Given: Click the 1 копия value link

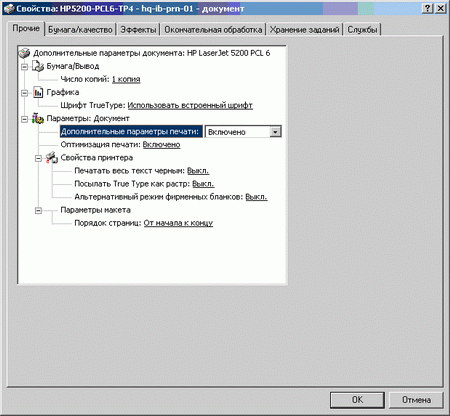Looking at the screenshot, I should (126, 79).
